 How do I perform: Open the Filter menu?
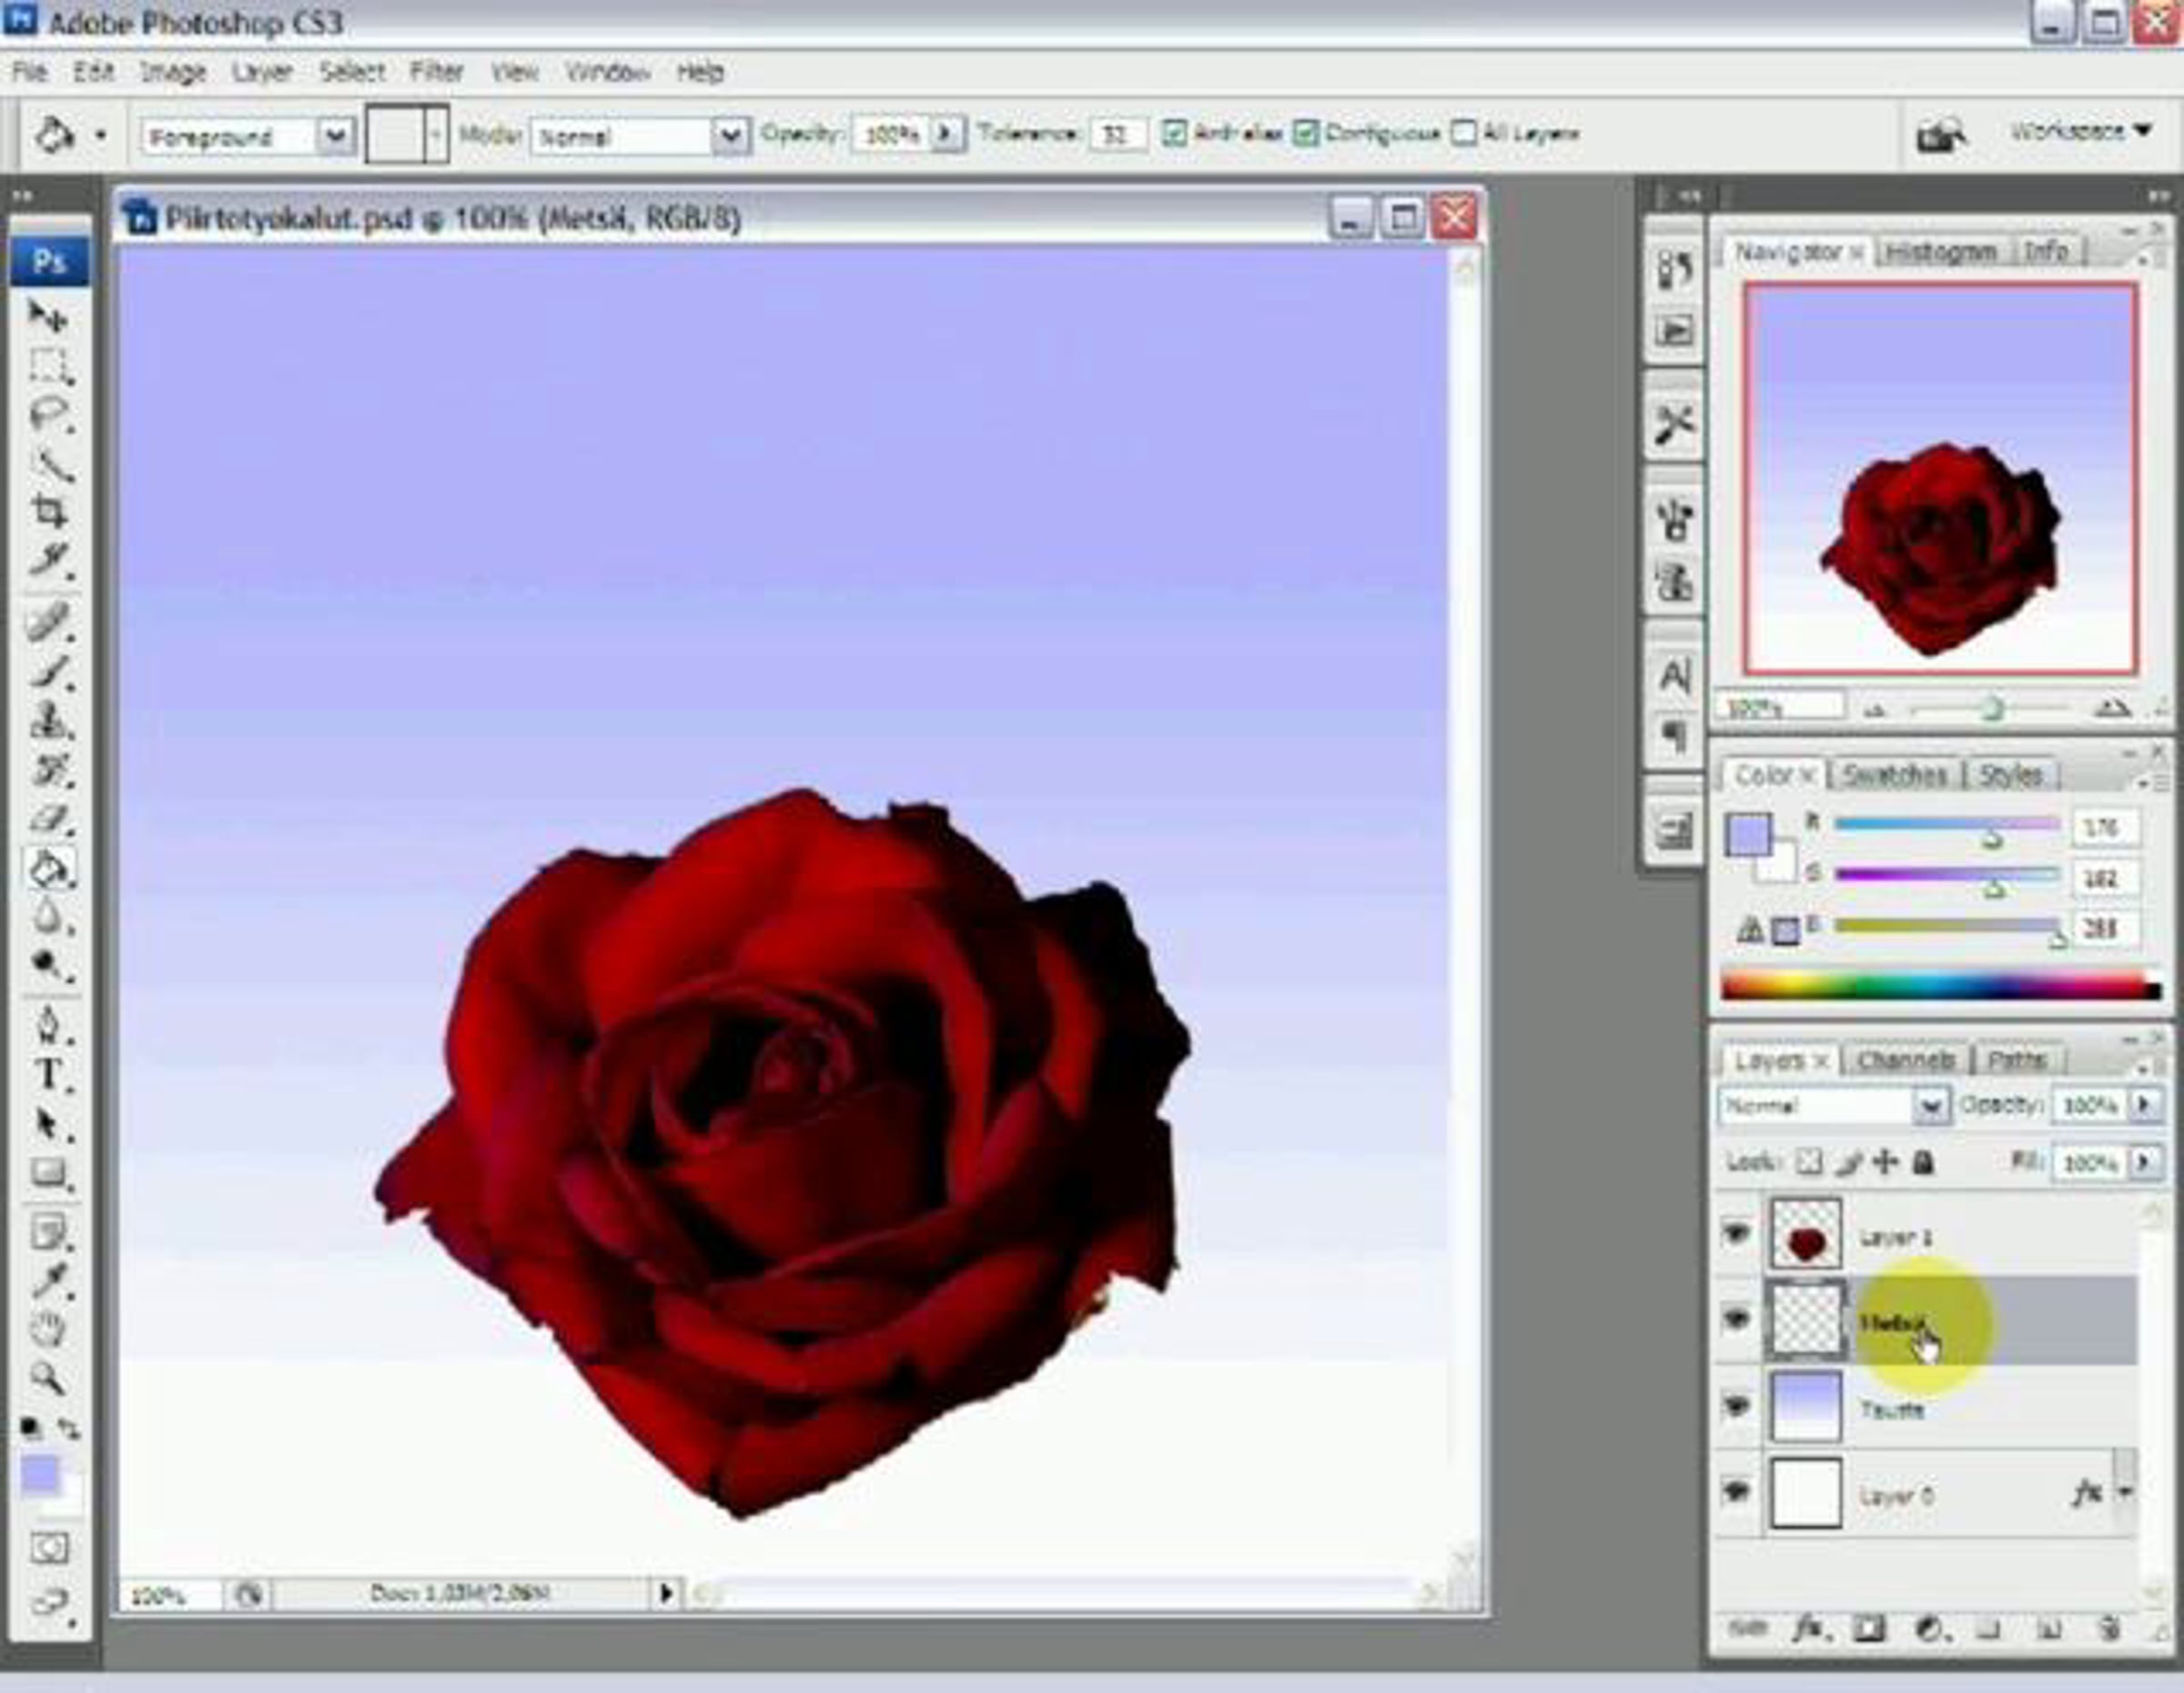436,72
